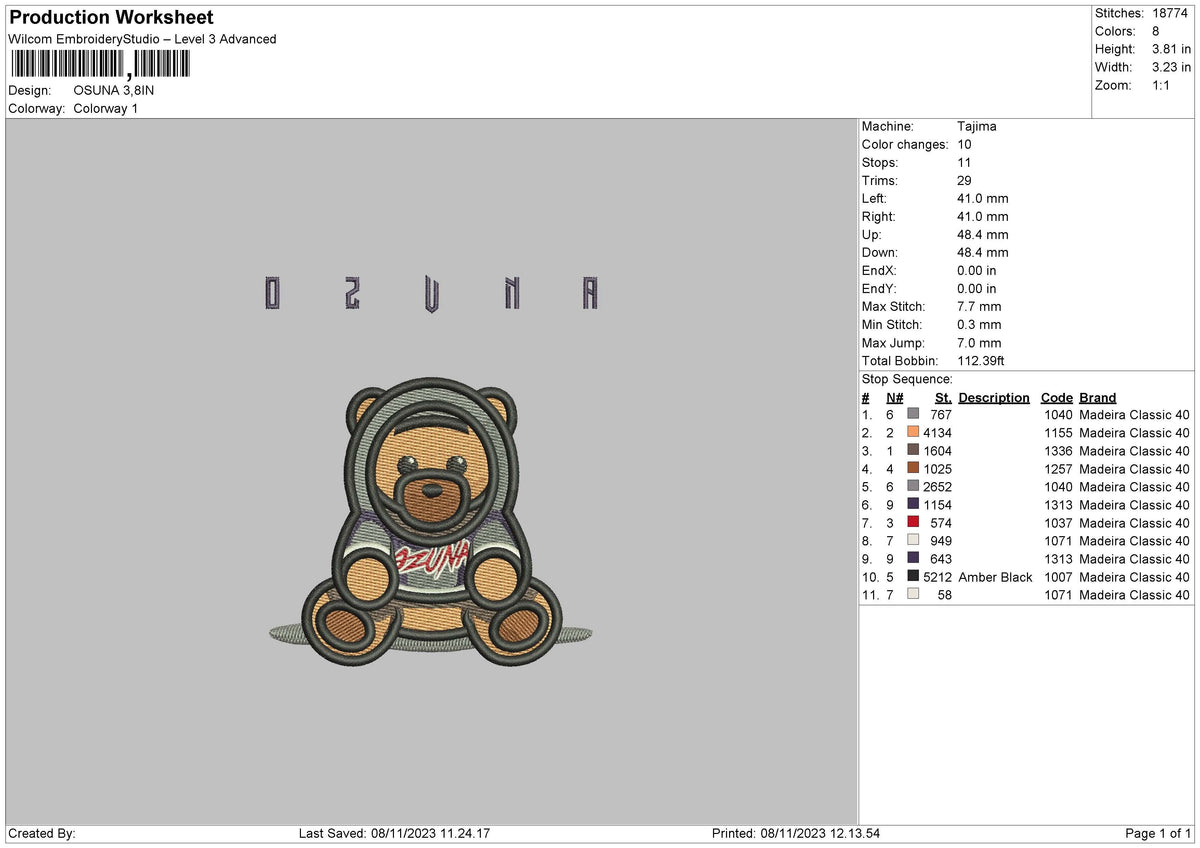The image size is (1200, 848).
Task: Select the black swatch for stop 10
Action: [913, 576]
